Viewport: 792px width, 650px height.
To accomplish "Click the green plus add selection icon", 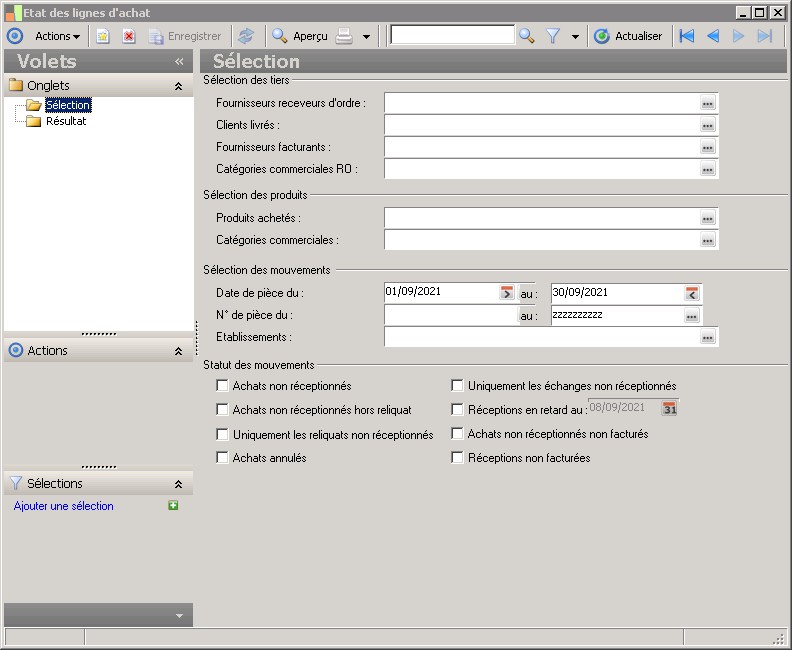I will 173,506.
